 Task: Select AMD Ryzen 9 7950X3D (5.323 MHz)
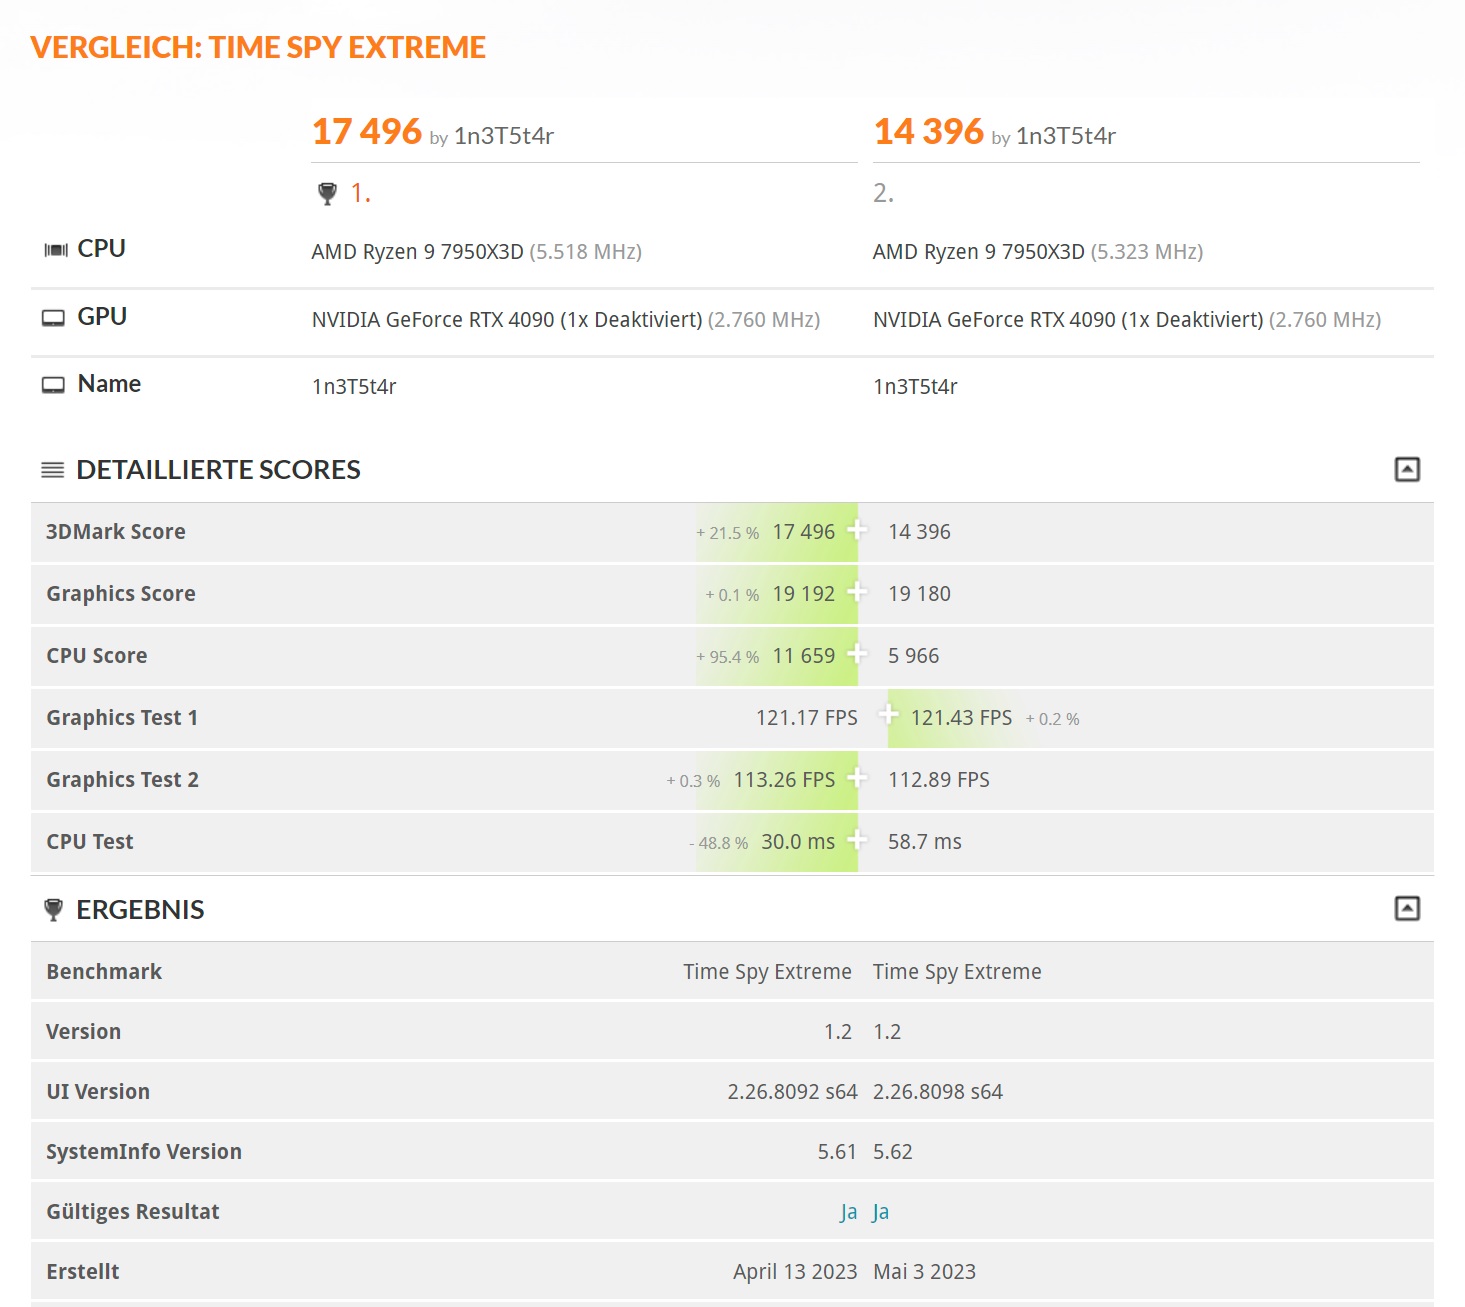pos(1038,252)
